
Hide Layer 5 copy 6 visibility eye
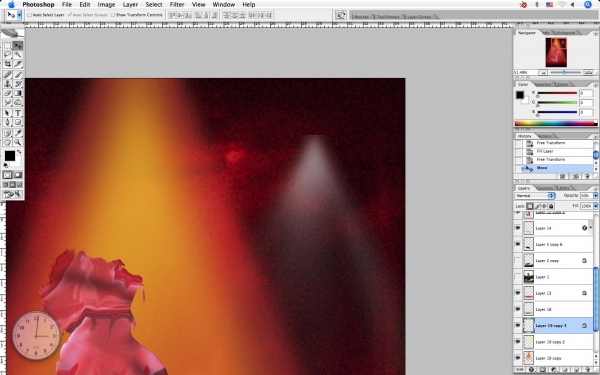coord(518,244)
